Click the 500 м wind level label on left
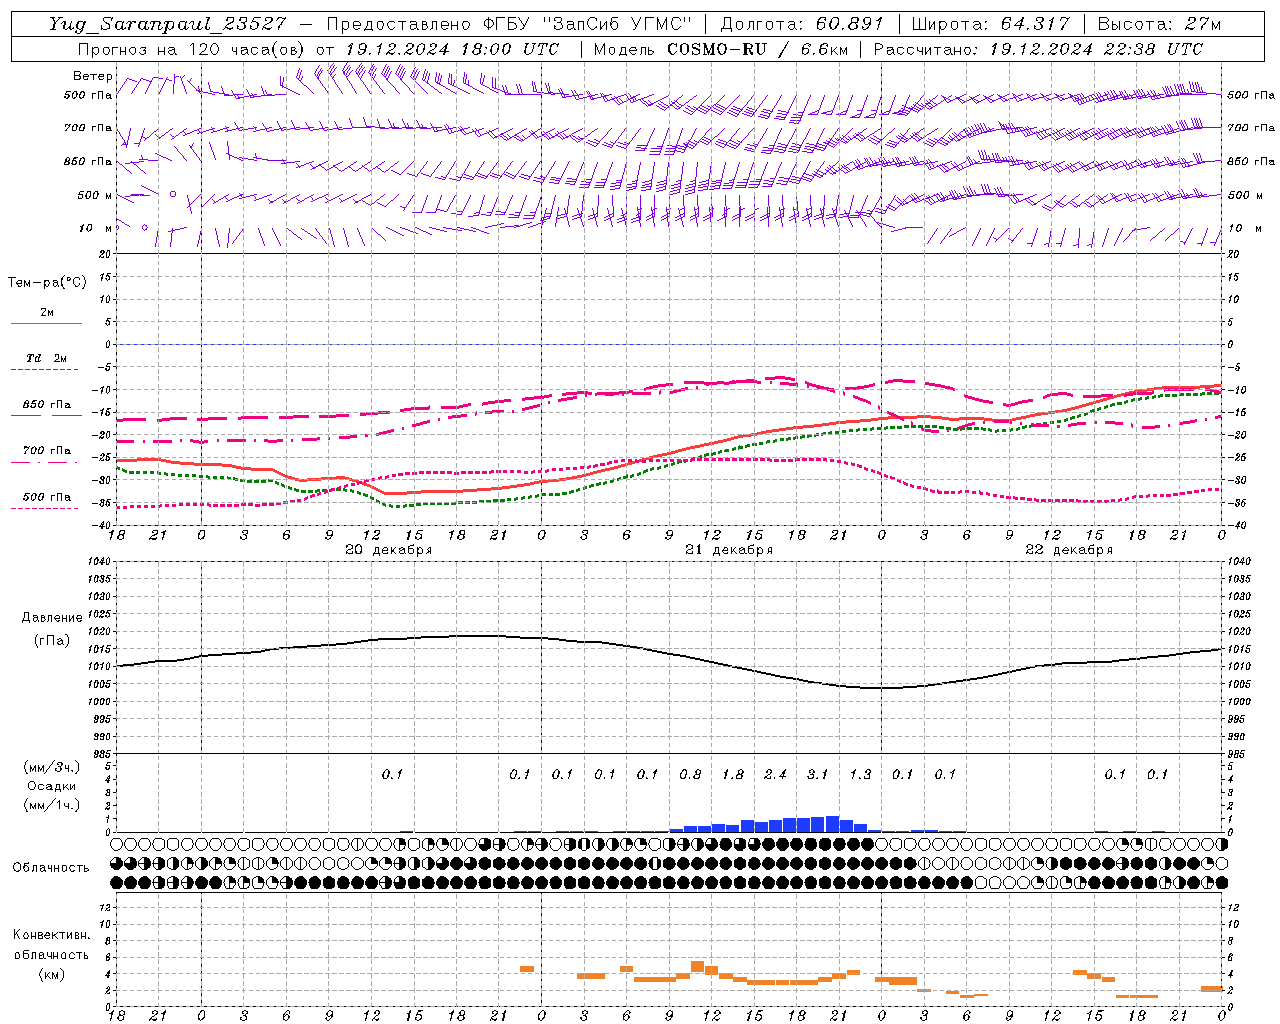The width and height of the screenshot is (1280, 1024). (x=95, y=195)
